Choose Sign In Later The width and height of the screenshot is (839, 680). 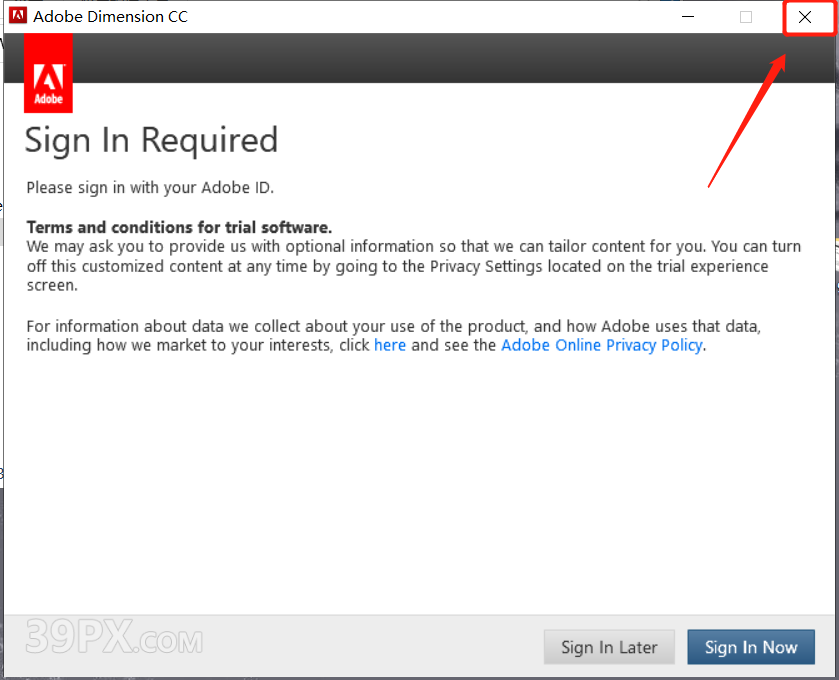pos(609,647)
